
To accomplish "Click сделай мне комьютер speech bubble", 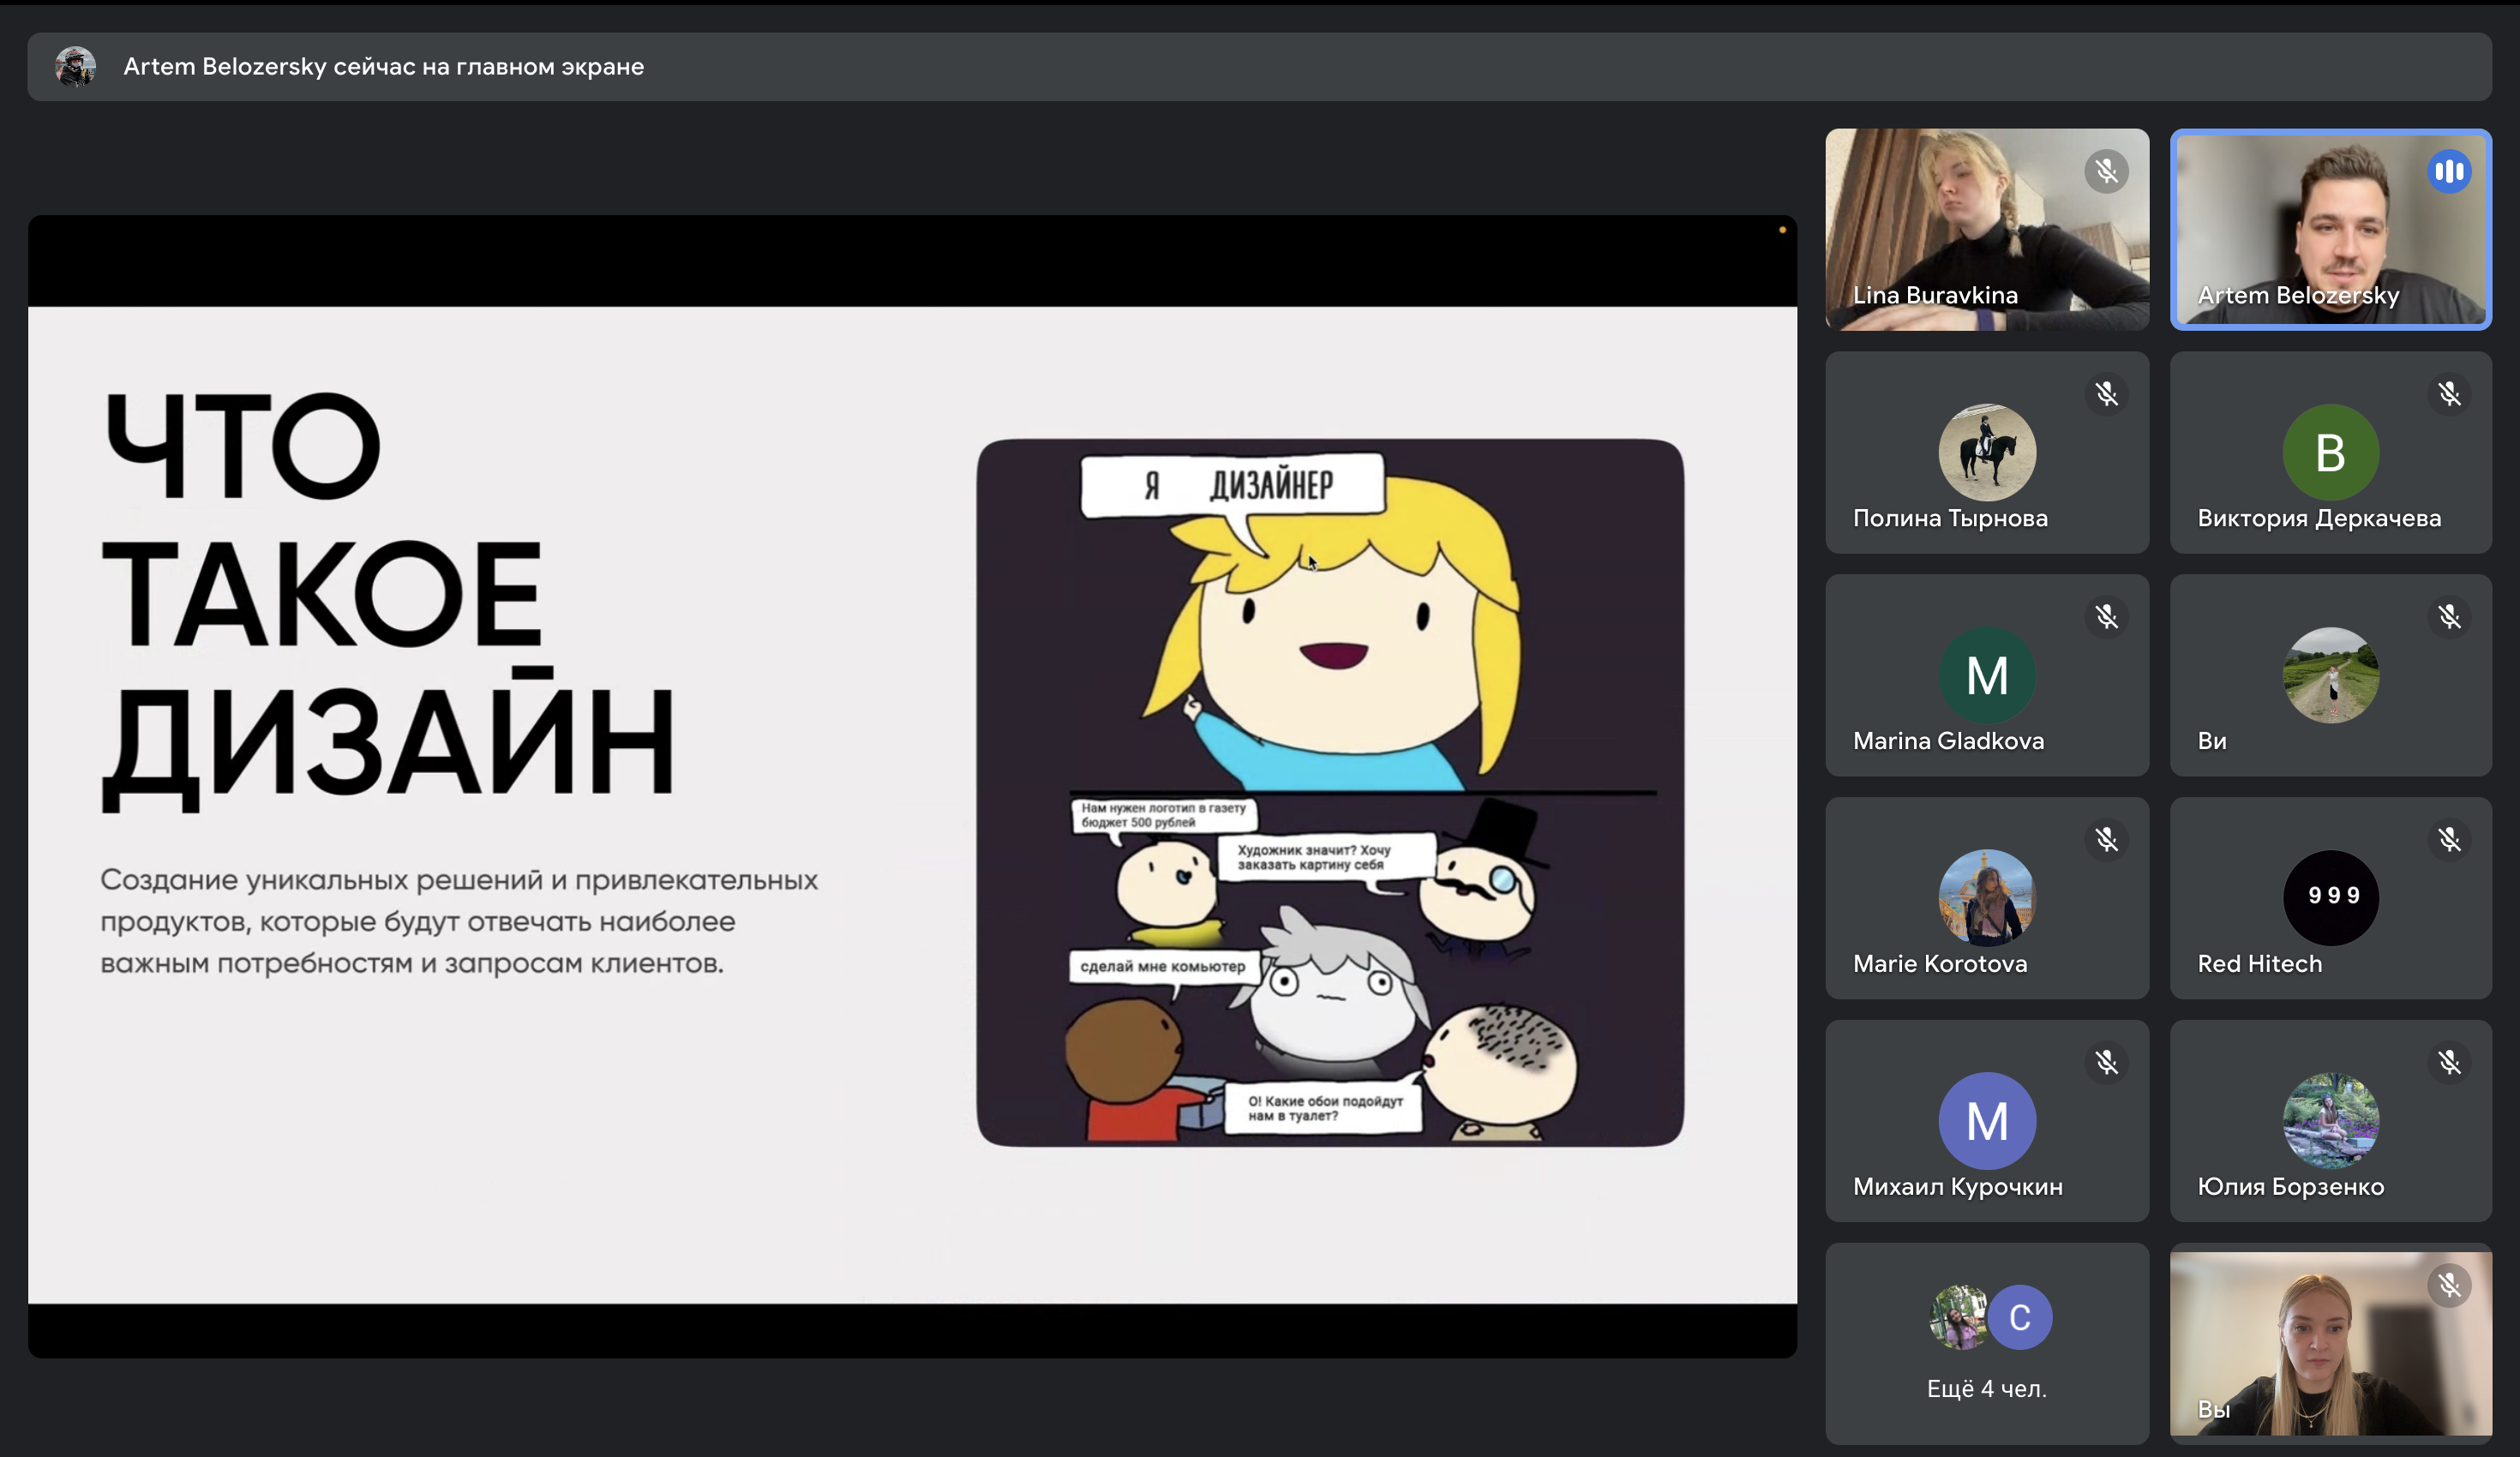I will click(1163, 967).
